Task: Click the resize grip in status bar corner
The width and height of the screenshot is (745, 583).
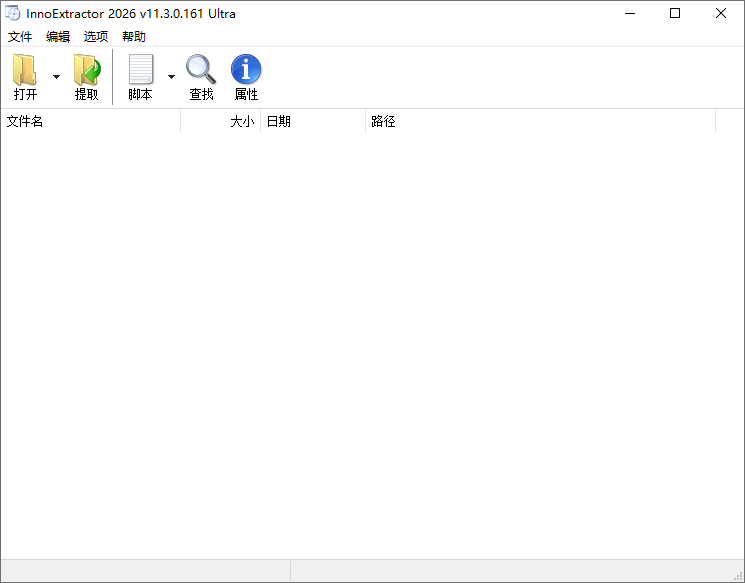Action: pyautogui.click(x=738, y=575)
